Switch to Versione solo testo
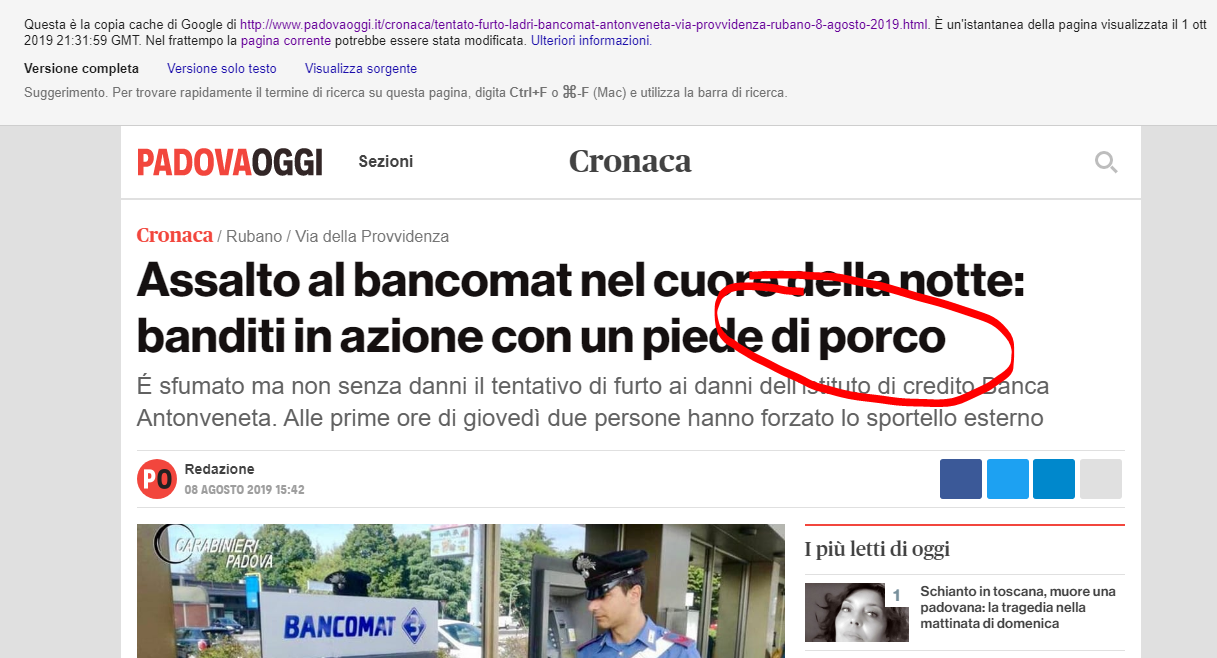Viewport: 1217px width, 658px height. click(222, 69)
